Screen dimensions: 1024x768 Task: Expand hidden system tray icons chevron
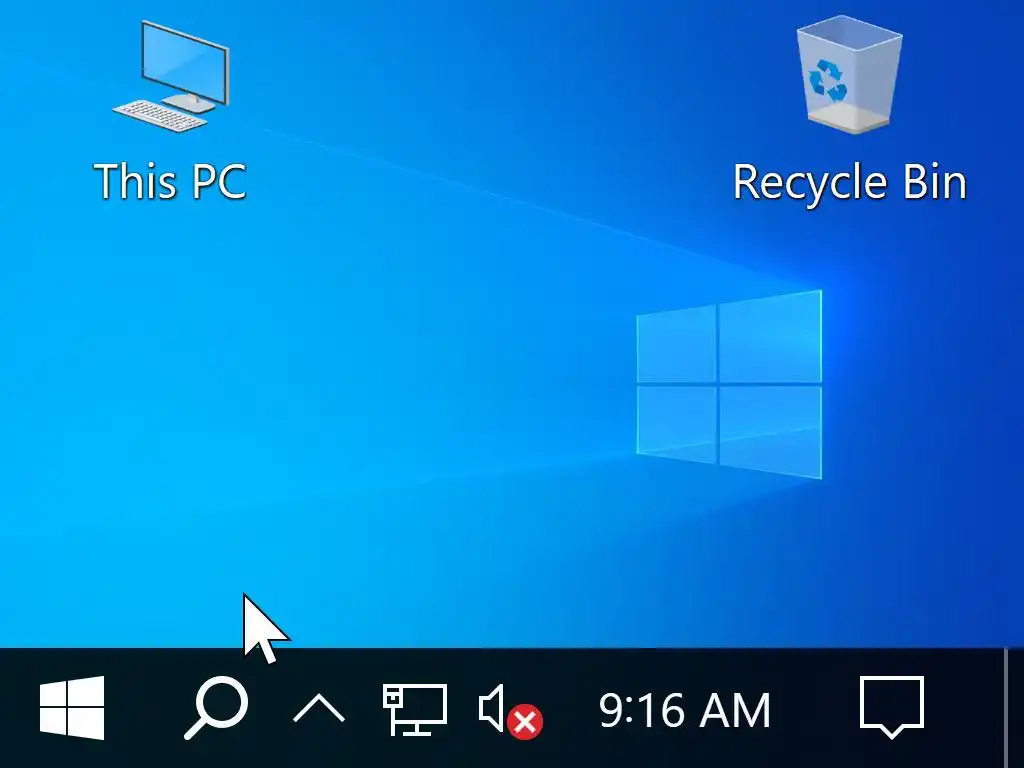tap(319, 709)
